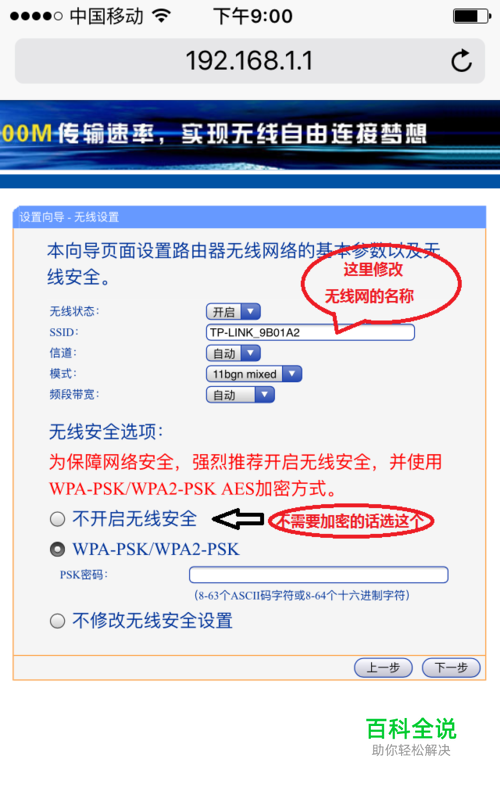Click the 下一步 button

(x=451, y=668)
